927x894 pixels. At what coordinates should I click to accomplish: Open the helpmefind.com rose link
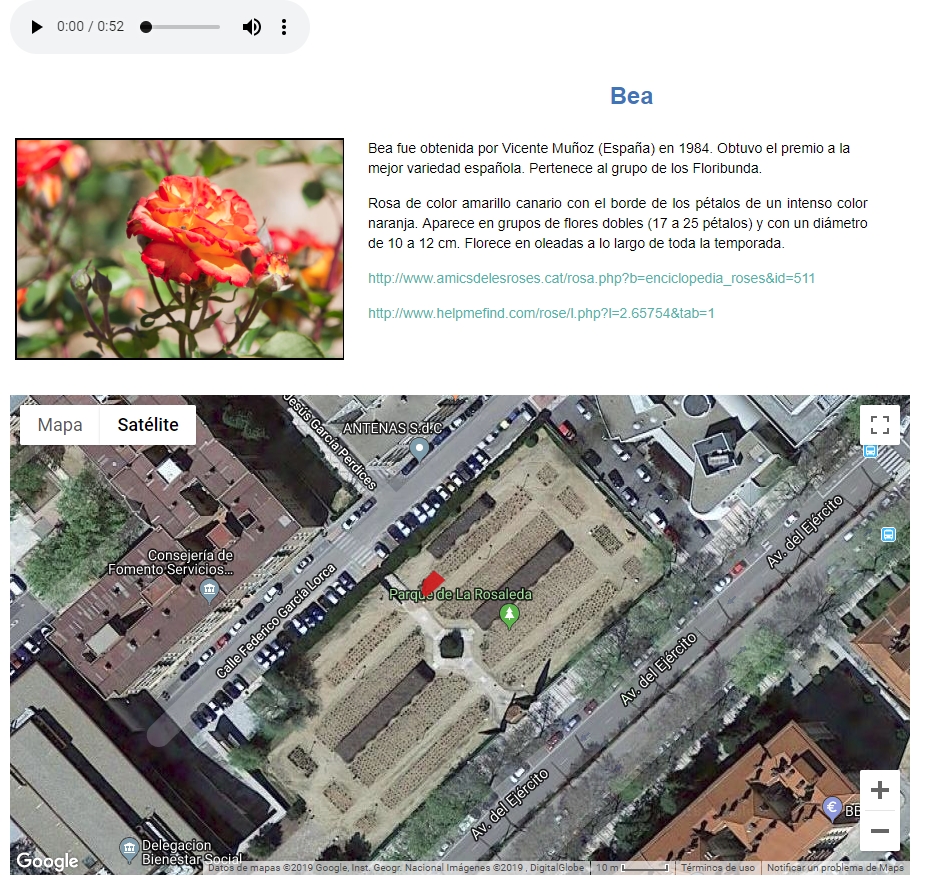pyautogui.click(x=541, y=313)
